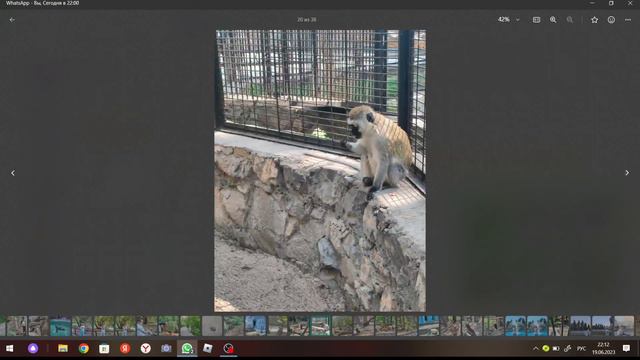Expand the hidden system tray icons
Screen dimensions: 640x360
(x=536, y=349)
